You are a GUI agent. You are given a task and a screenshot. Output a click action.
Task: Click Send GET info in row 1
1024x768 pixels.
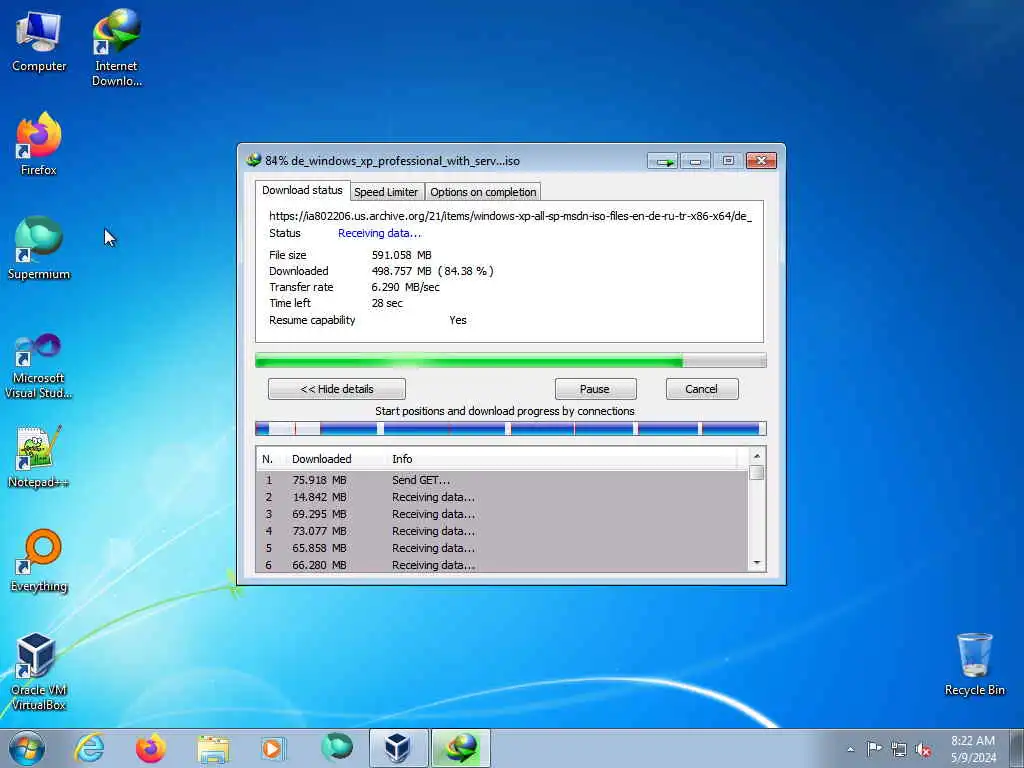pos(421,480)
